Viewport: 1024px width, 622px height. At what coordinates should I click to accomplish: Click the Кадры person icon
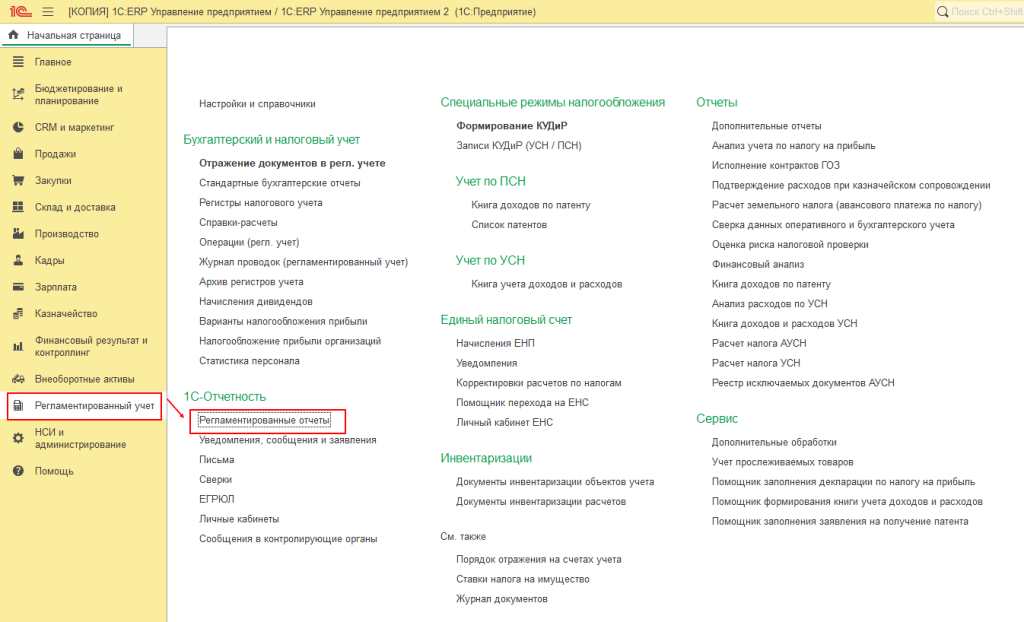tap(17, 260)
